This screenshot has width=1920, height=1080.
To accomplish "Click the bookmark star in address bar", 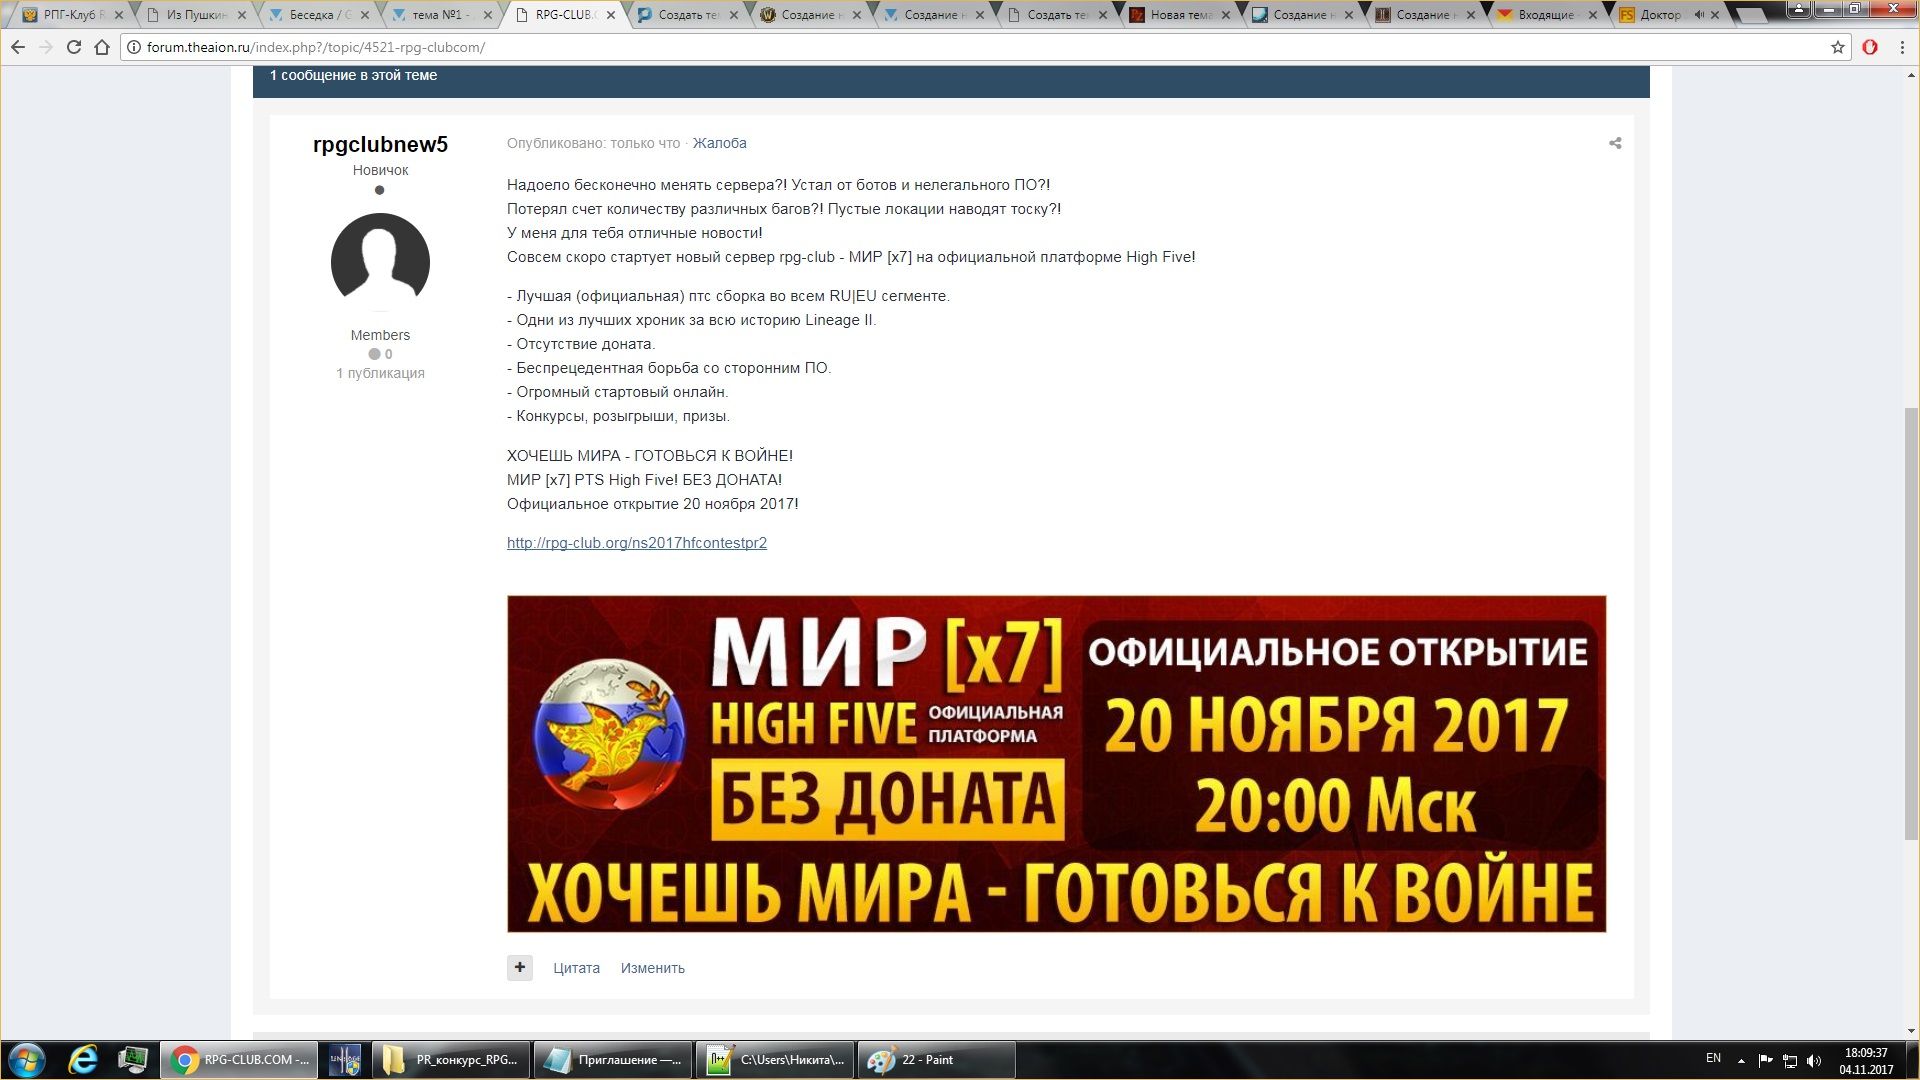I will [1837, 47].
